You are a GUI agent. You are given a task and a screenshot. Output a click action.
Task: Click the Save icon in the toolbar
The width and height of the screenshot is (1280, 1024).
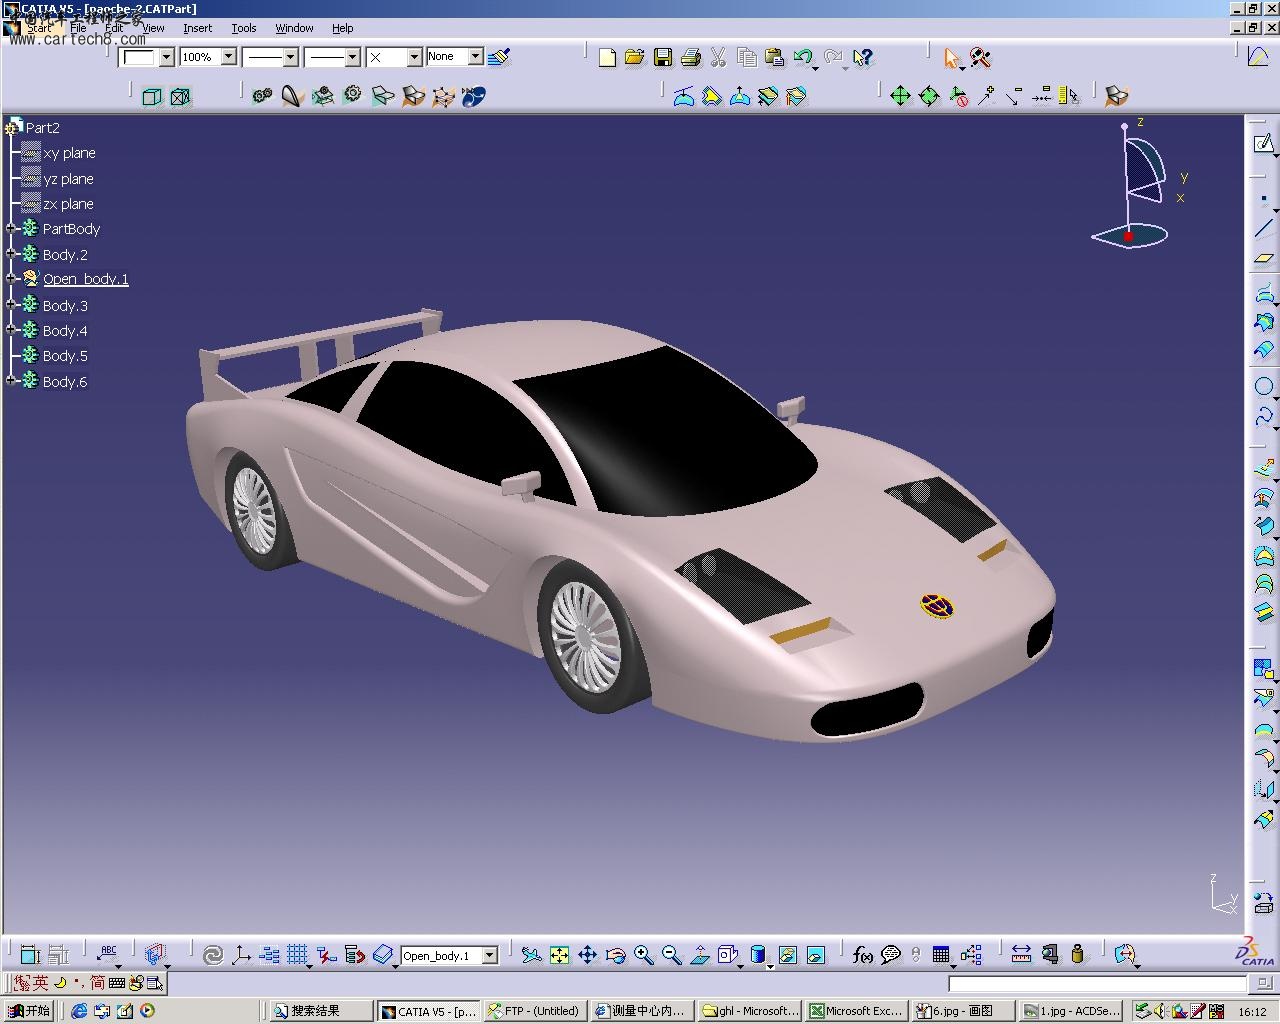click(662, 58)
